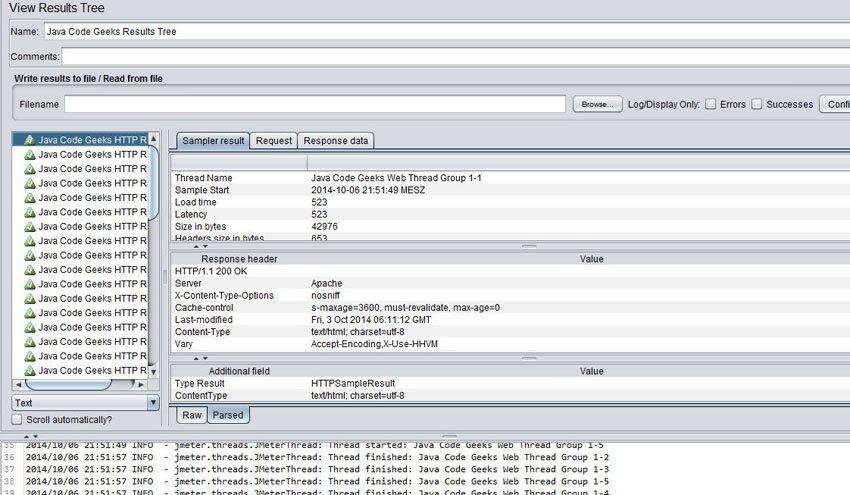Click the Value heading beside Response header
The width and height of the screenshot is (850, 495).
[591, 259]
